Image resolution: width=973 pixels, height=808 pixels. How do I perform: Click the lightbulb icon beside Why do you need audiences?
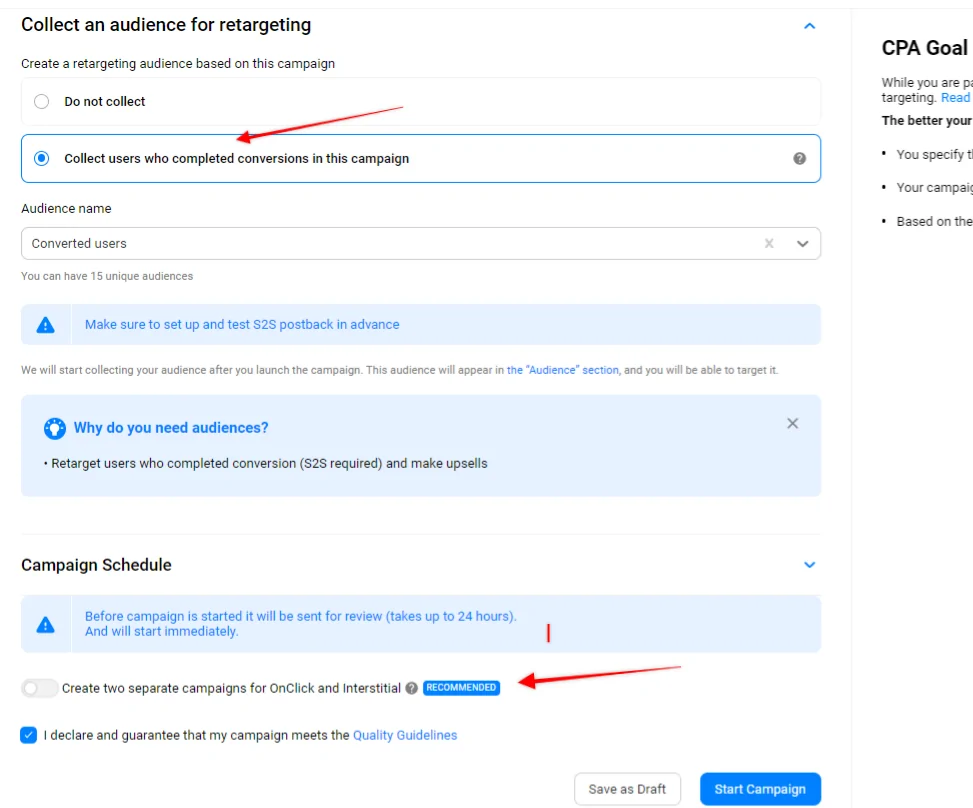54,428
